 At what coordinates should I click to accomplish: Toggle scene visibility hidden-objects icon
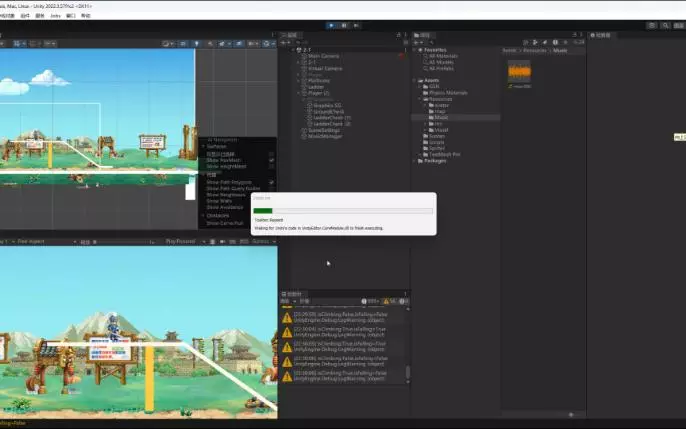pos(239,43)
